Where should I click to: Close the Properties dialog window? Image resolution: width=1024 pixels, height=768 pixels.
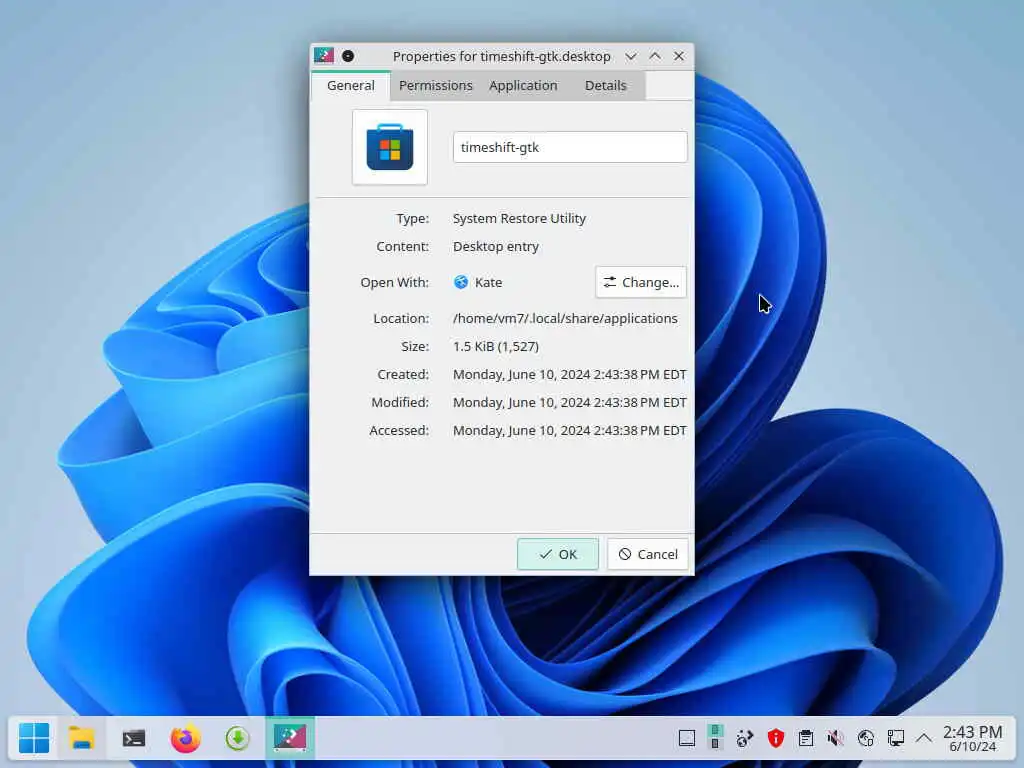[679, 56]
